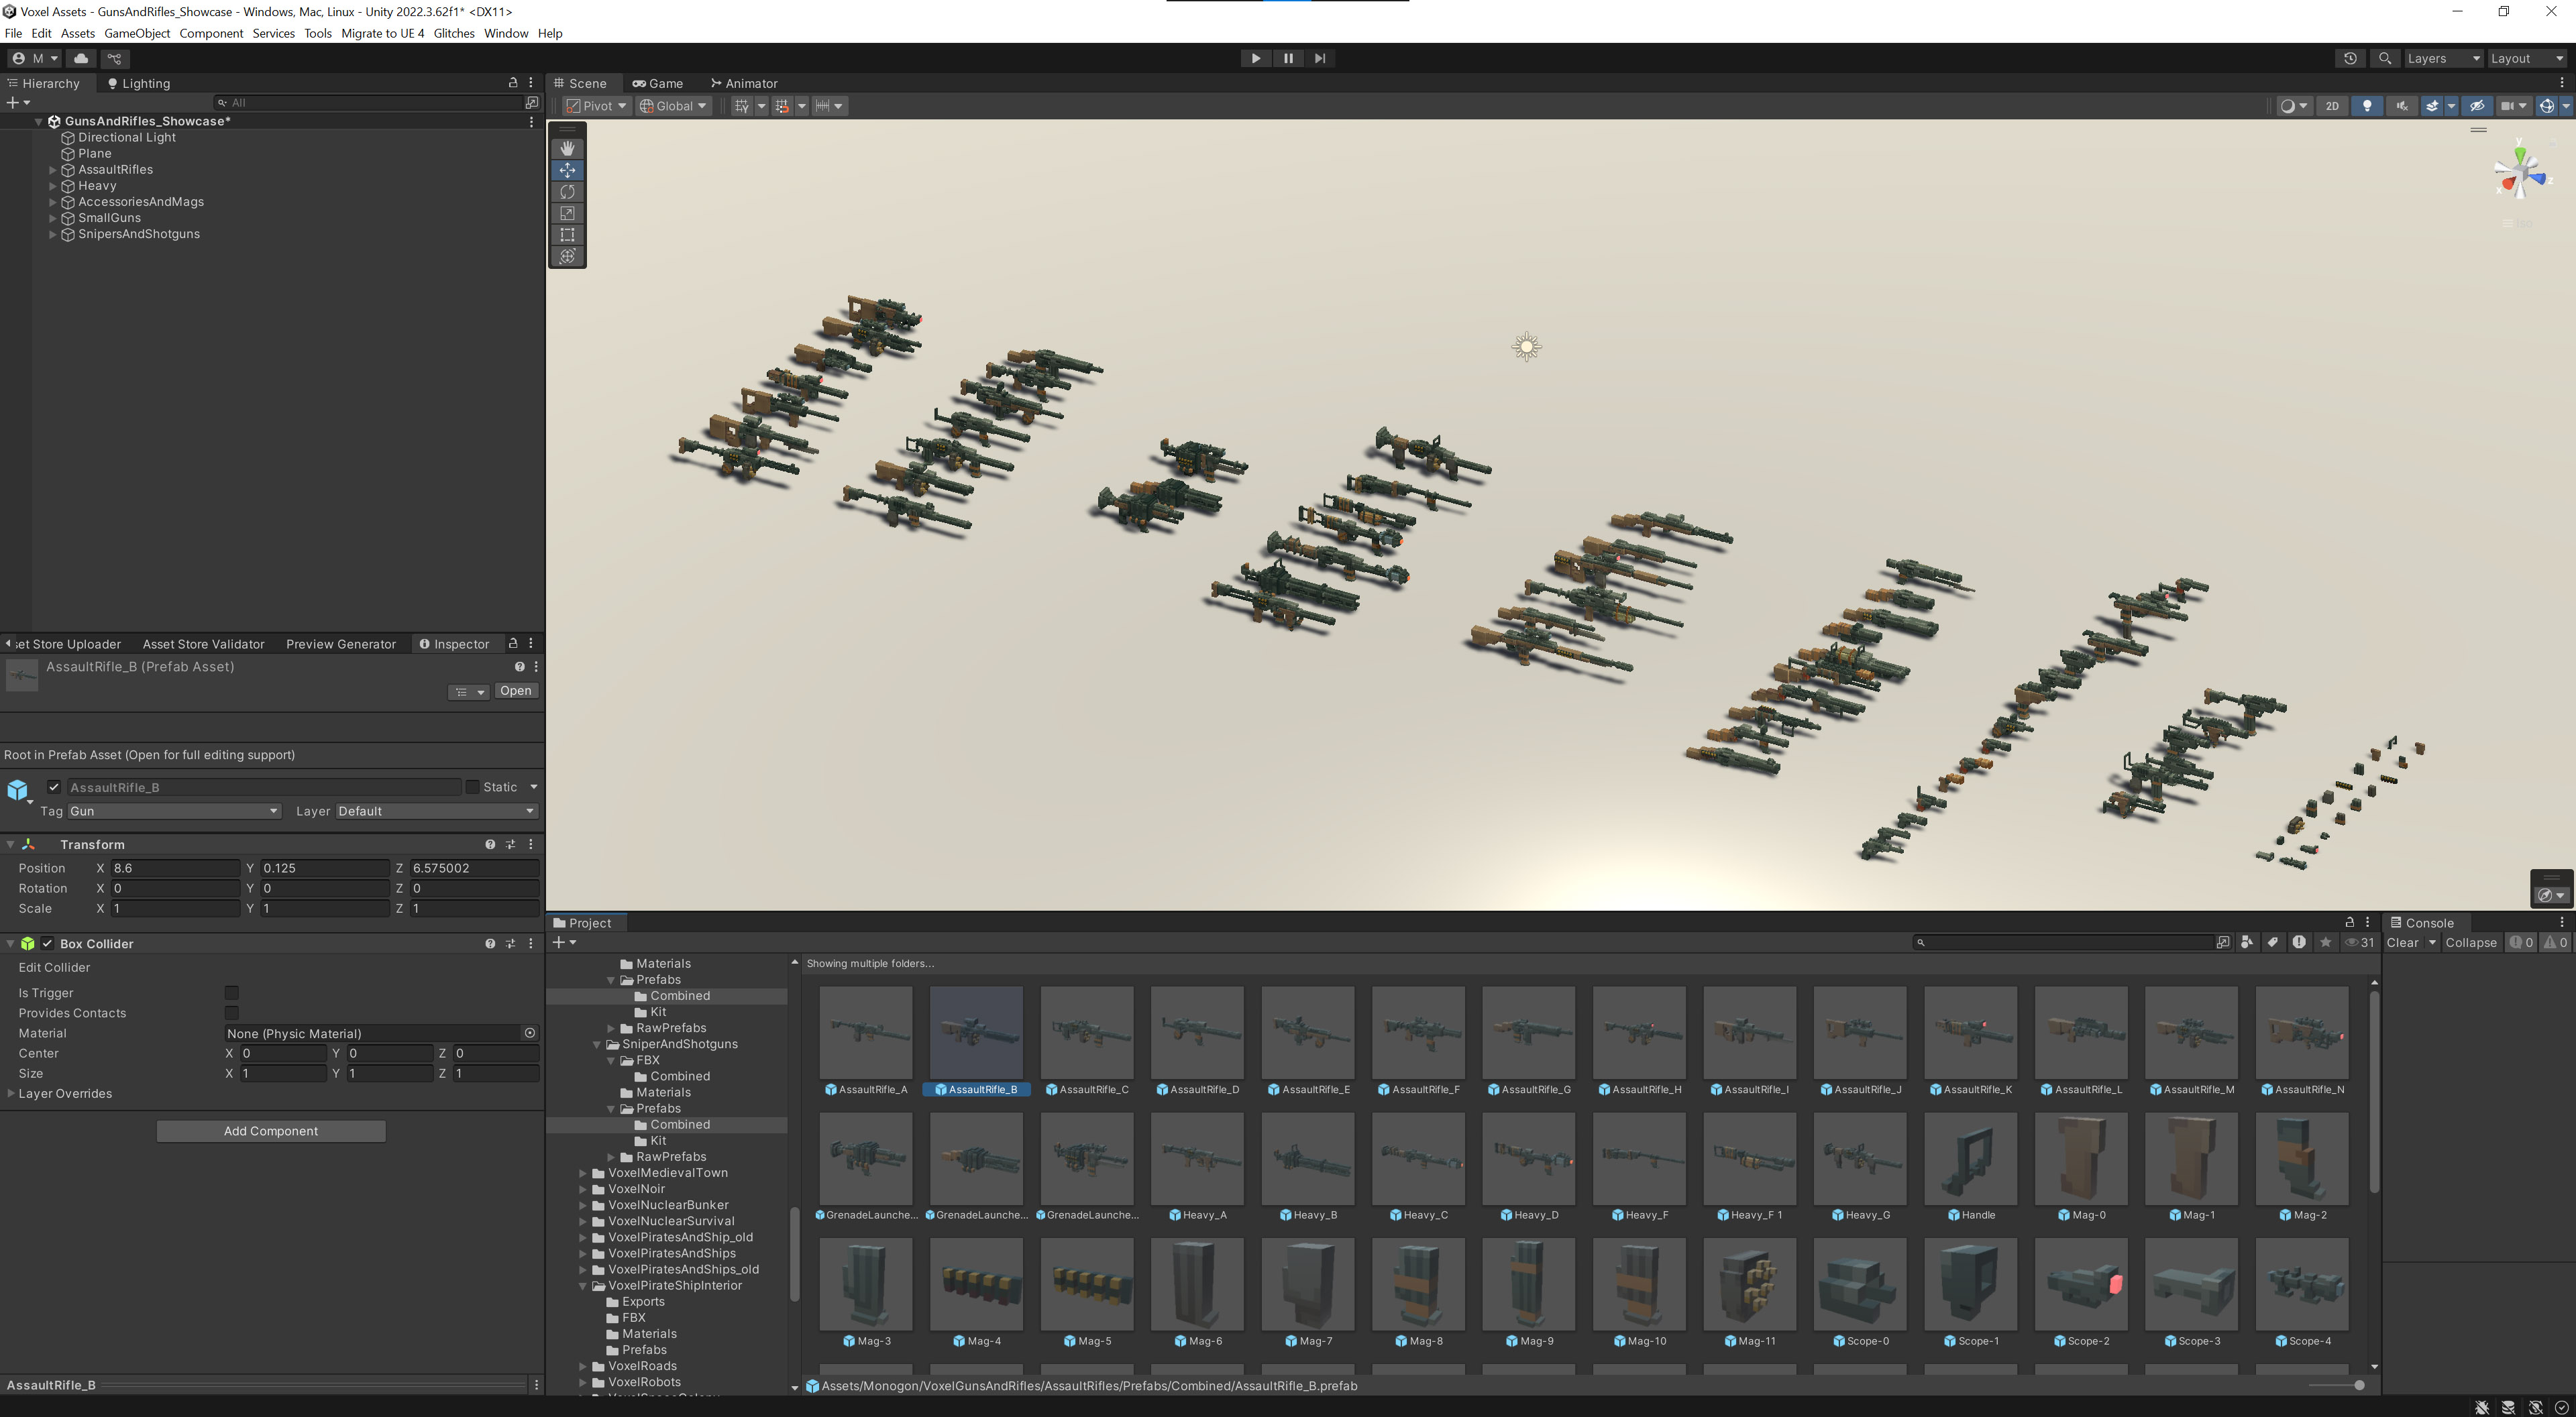Image resolution: width=2576 pixels, height=1417 pixels.
Task: Select the Hand view tool
Action: [567, 148]
